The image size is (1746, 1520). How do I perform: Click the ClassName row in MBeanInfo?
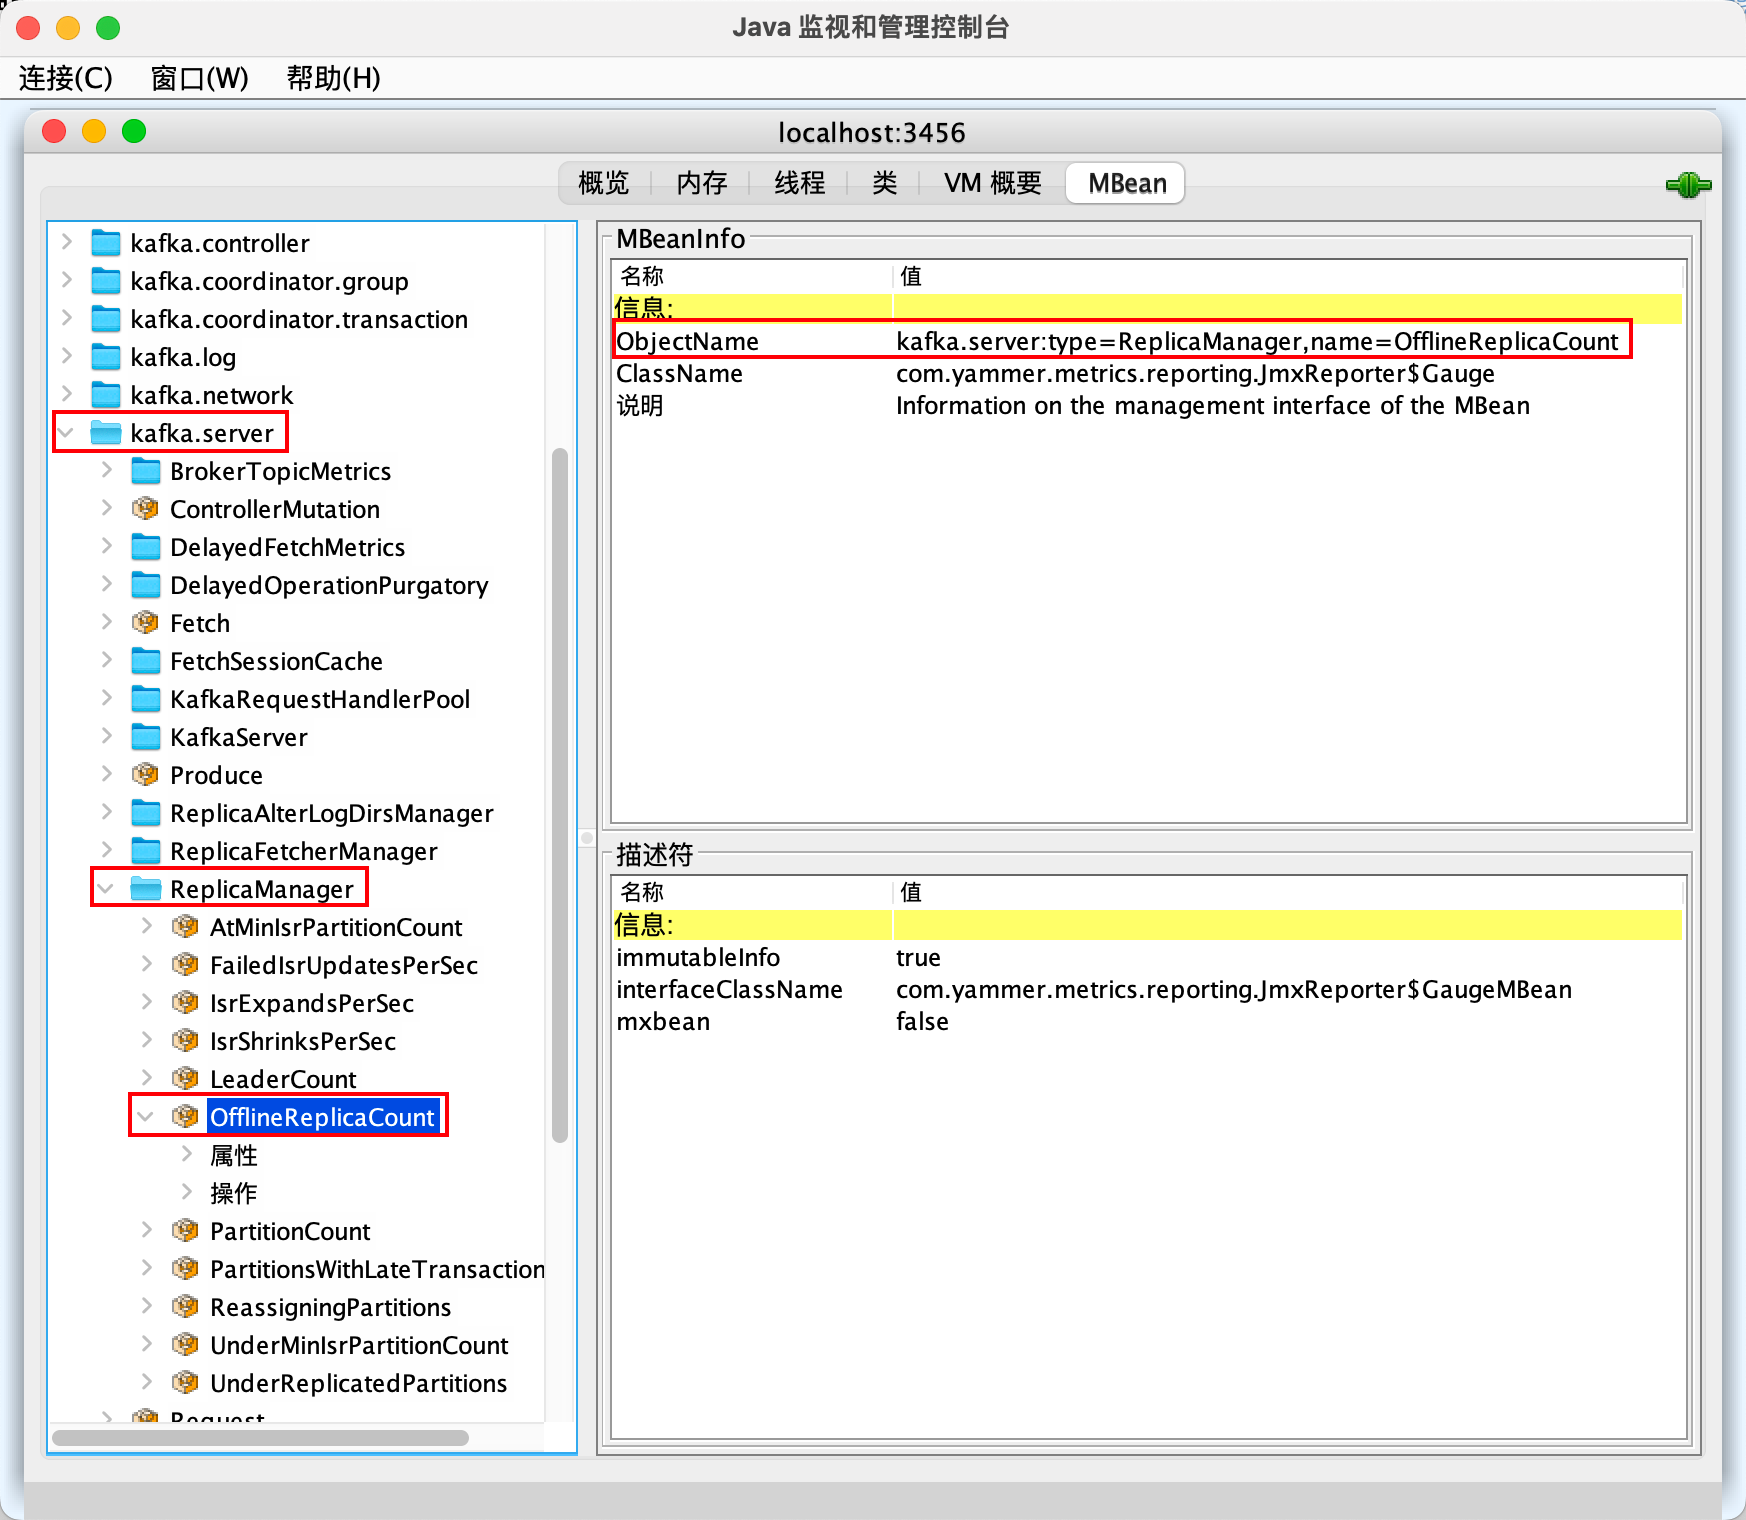1148,374
